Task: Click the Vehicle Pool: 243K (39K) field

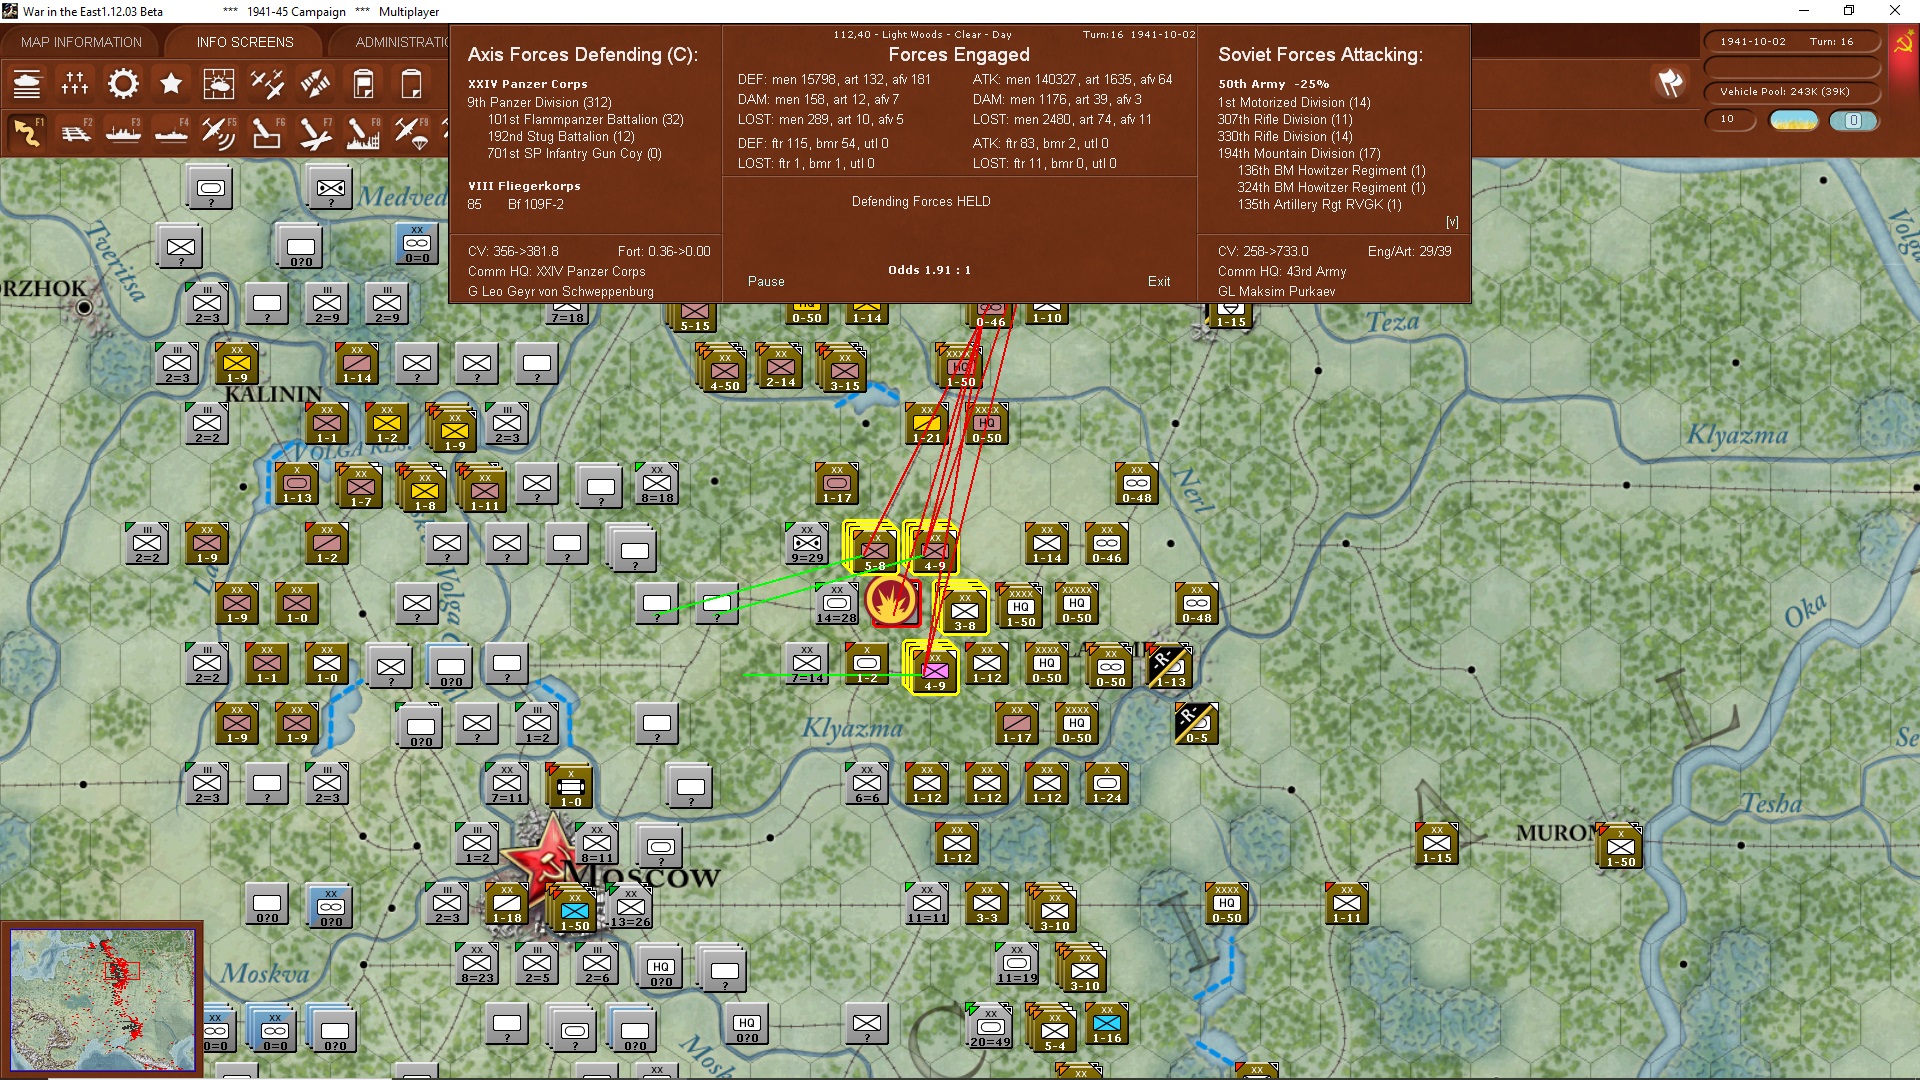Action: pyautogui.click(x=1791, y=92)
